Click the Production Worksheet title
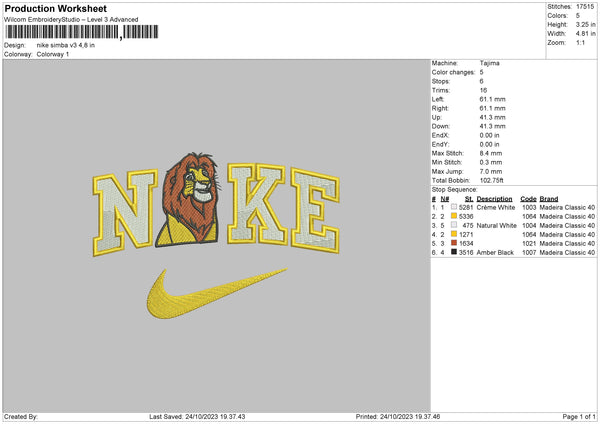600x424 pixels. pos(55,8)
